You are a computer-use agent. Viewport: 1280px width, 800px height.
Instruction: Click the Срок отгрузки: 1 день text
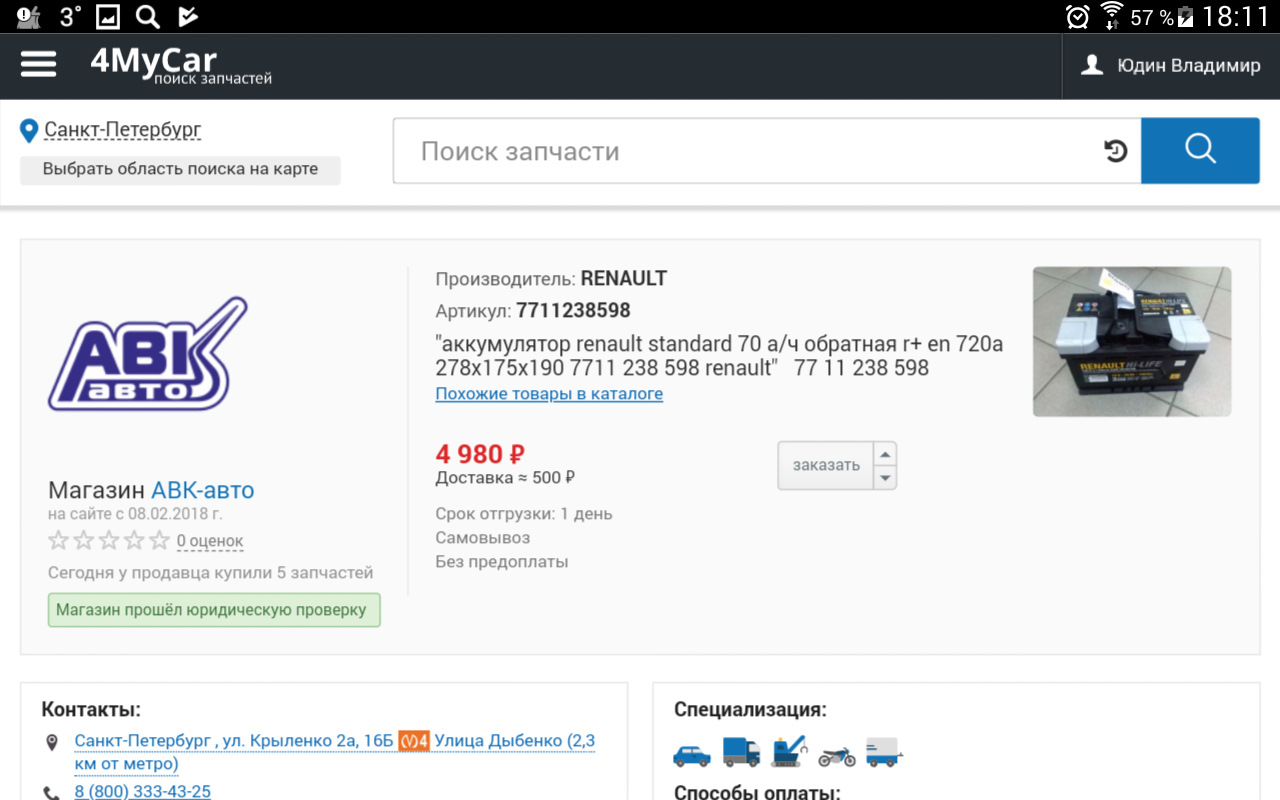tap(524, 514)
